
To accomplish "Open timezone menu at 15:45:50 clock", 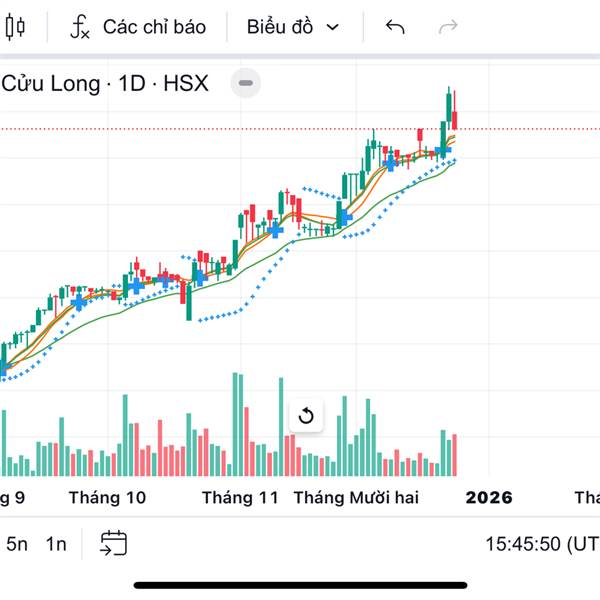I will [540, 545].
